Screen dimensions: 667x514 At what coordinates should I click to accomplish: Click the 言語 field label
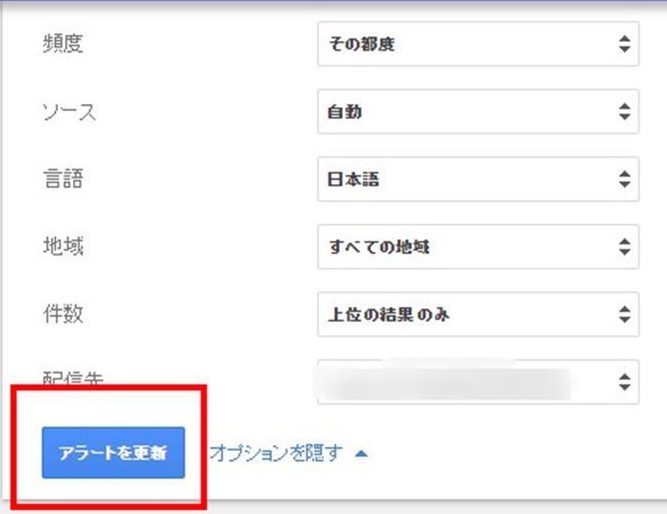[64, 180]
